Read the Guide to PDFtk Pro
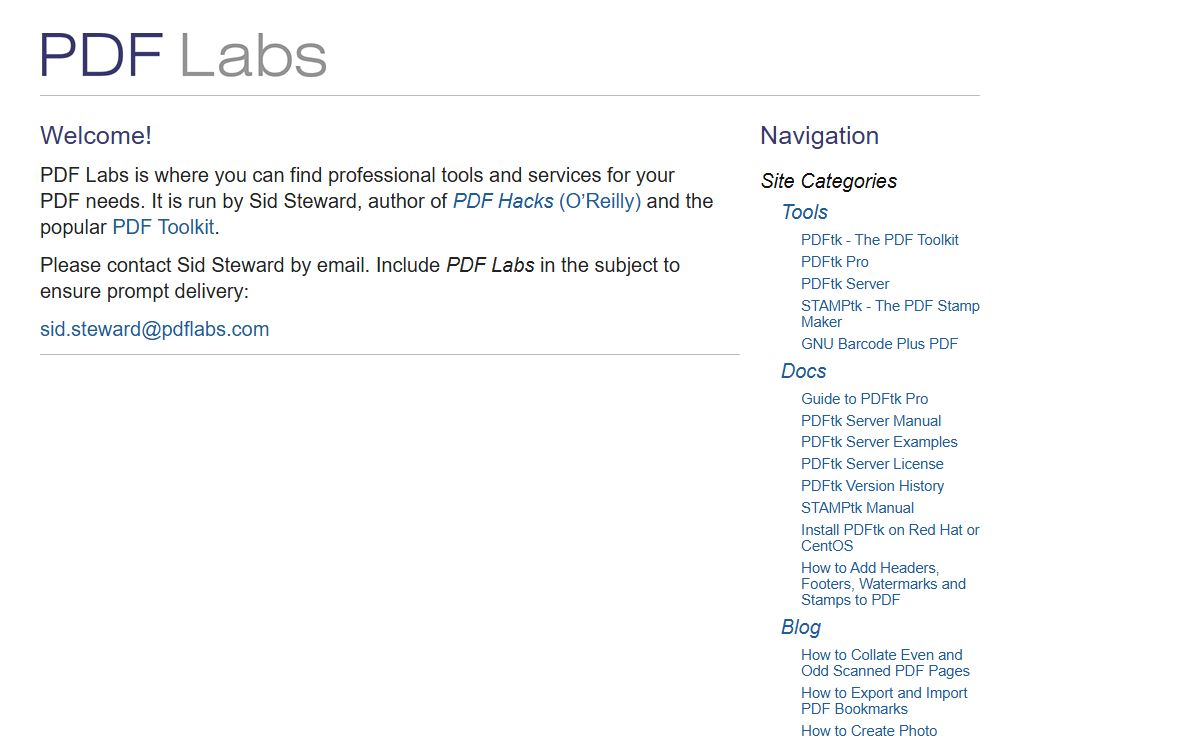The width and height of the screenshot is (1200, 740). point(864,399)
